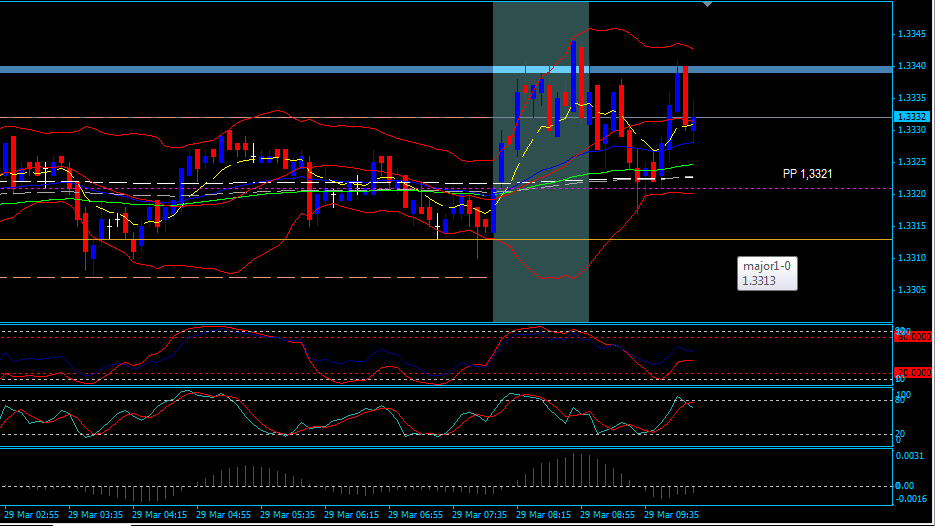Select the orange horizontal line at 1.3313
This screenshot has height=526, width=935.
pos(446,240)
